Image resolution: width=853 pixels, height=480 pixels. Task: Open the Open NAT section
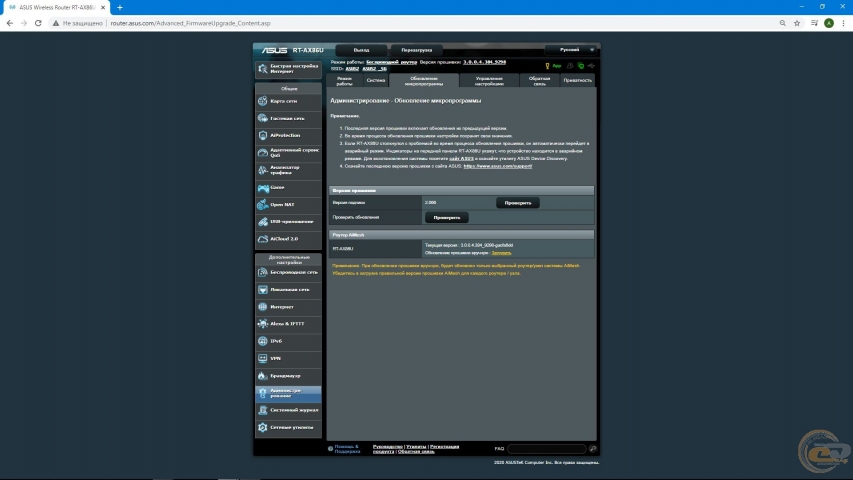[288, 205]
